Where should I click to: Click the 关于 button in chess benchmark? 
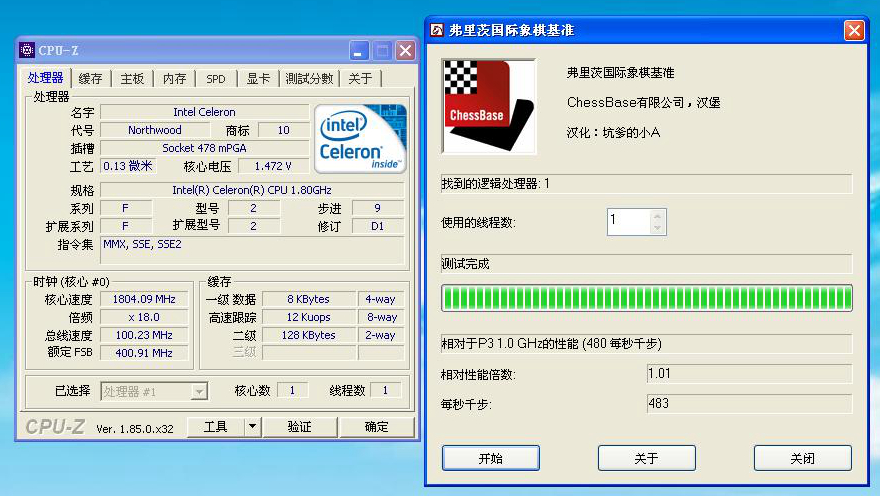[647, 458]
